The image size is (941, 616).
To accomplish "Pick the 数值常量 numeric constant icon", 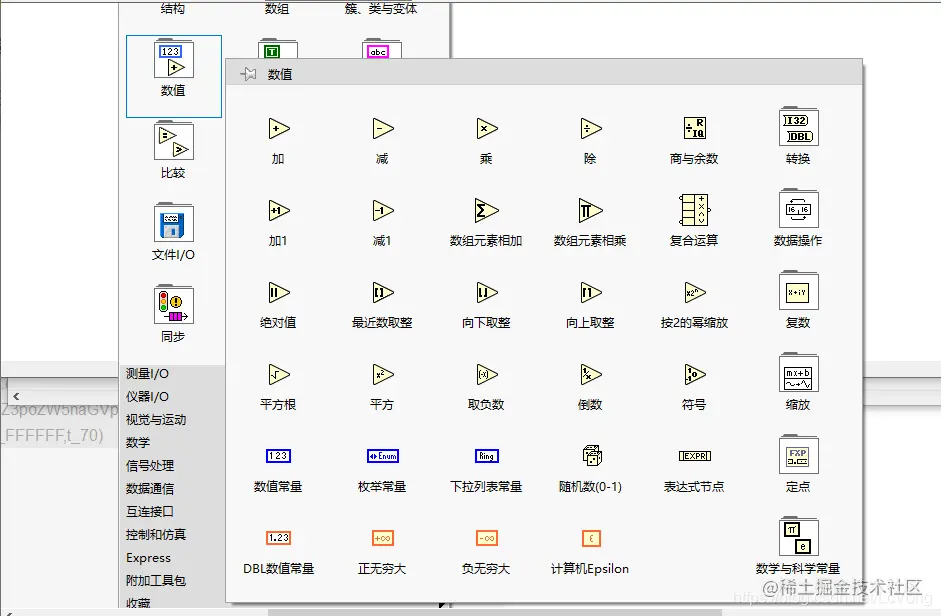I will pyautogui.click(x=277, y=458).
